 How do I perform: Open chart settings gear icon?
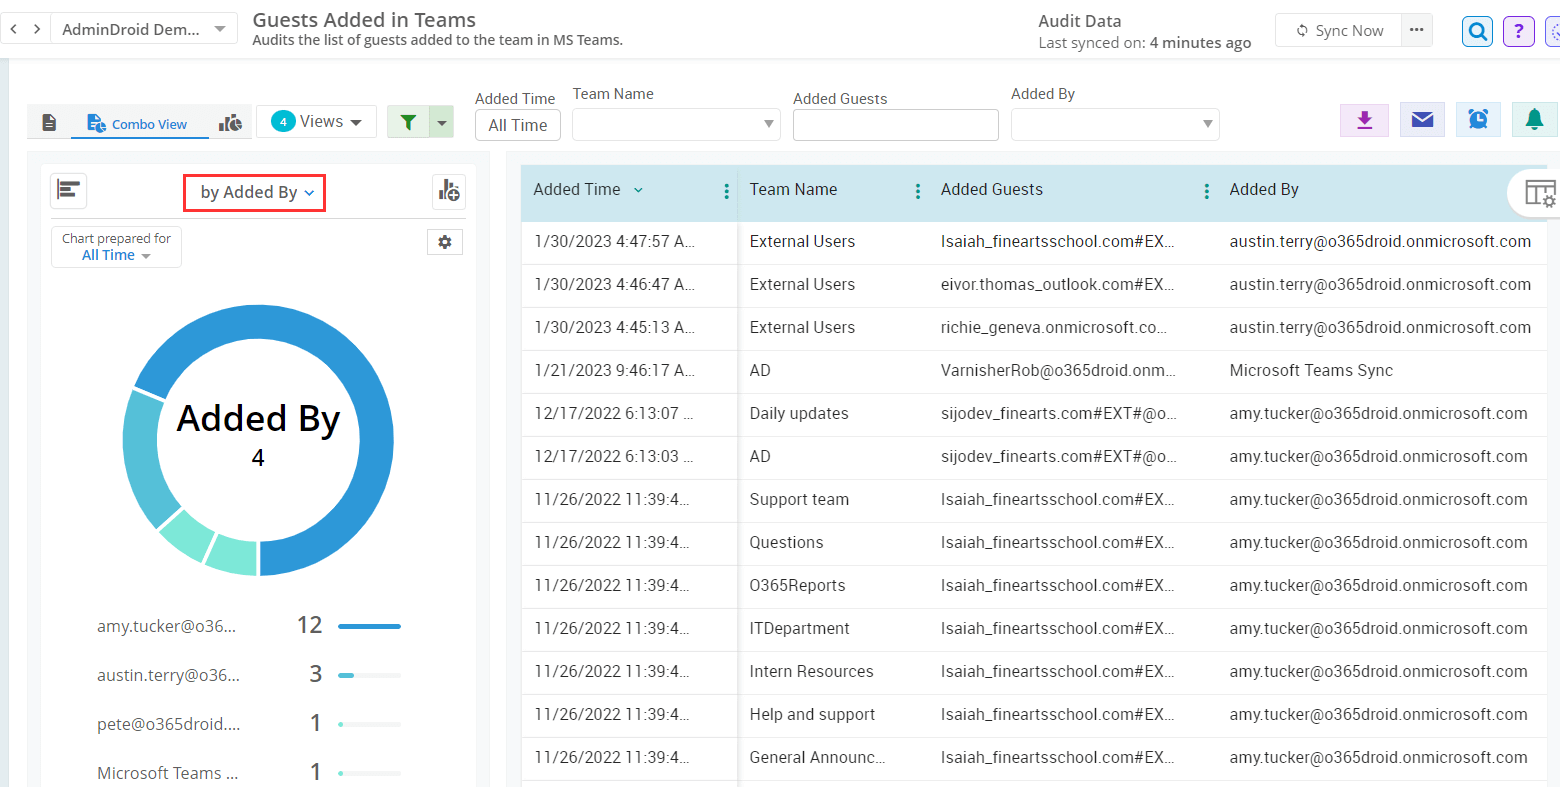tap(445, 242)
